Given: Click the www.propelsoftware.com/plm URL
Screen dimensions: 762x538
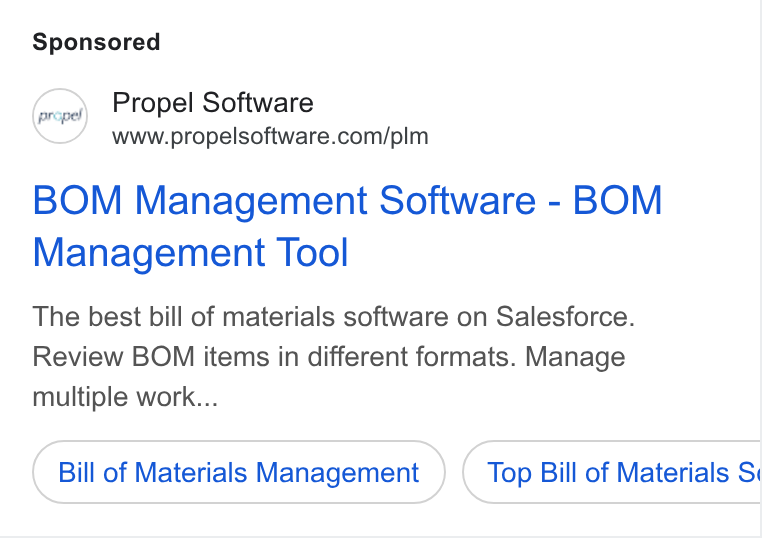Looking at the screenshot, I should 270,137.
